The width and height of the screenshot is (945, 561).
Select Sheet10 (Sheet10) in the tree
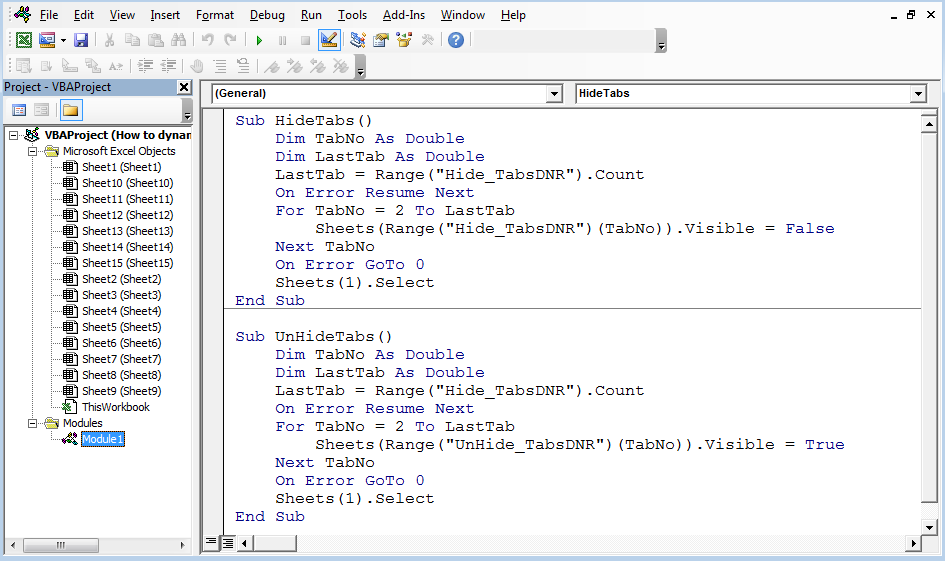click(127, 183)
